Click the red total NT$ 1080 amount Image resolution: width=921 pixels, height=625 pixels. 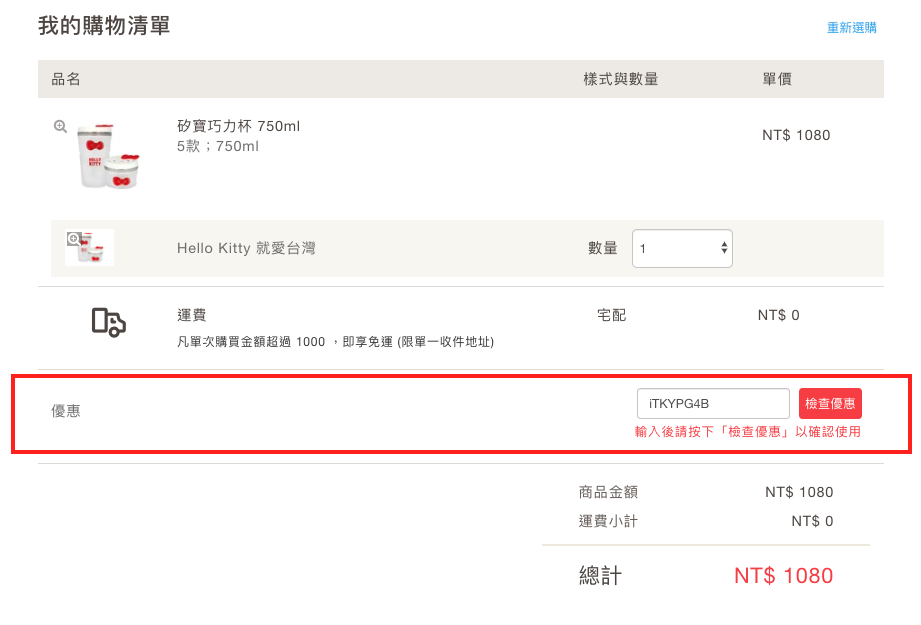(783, 576)
